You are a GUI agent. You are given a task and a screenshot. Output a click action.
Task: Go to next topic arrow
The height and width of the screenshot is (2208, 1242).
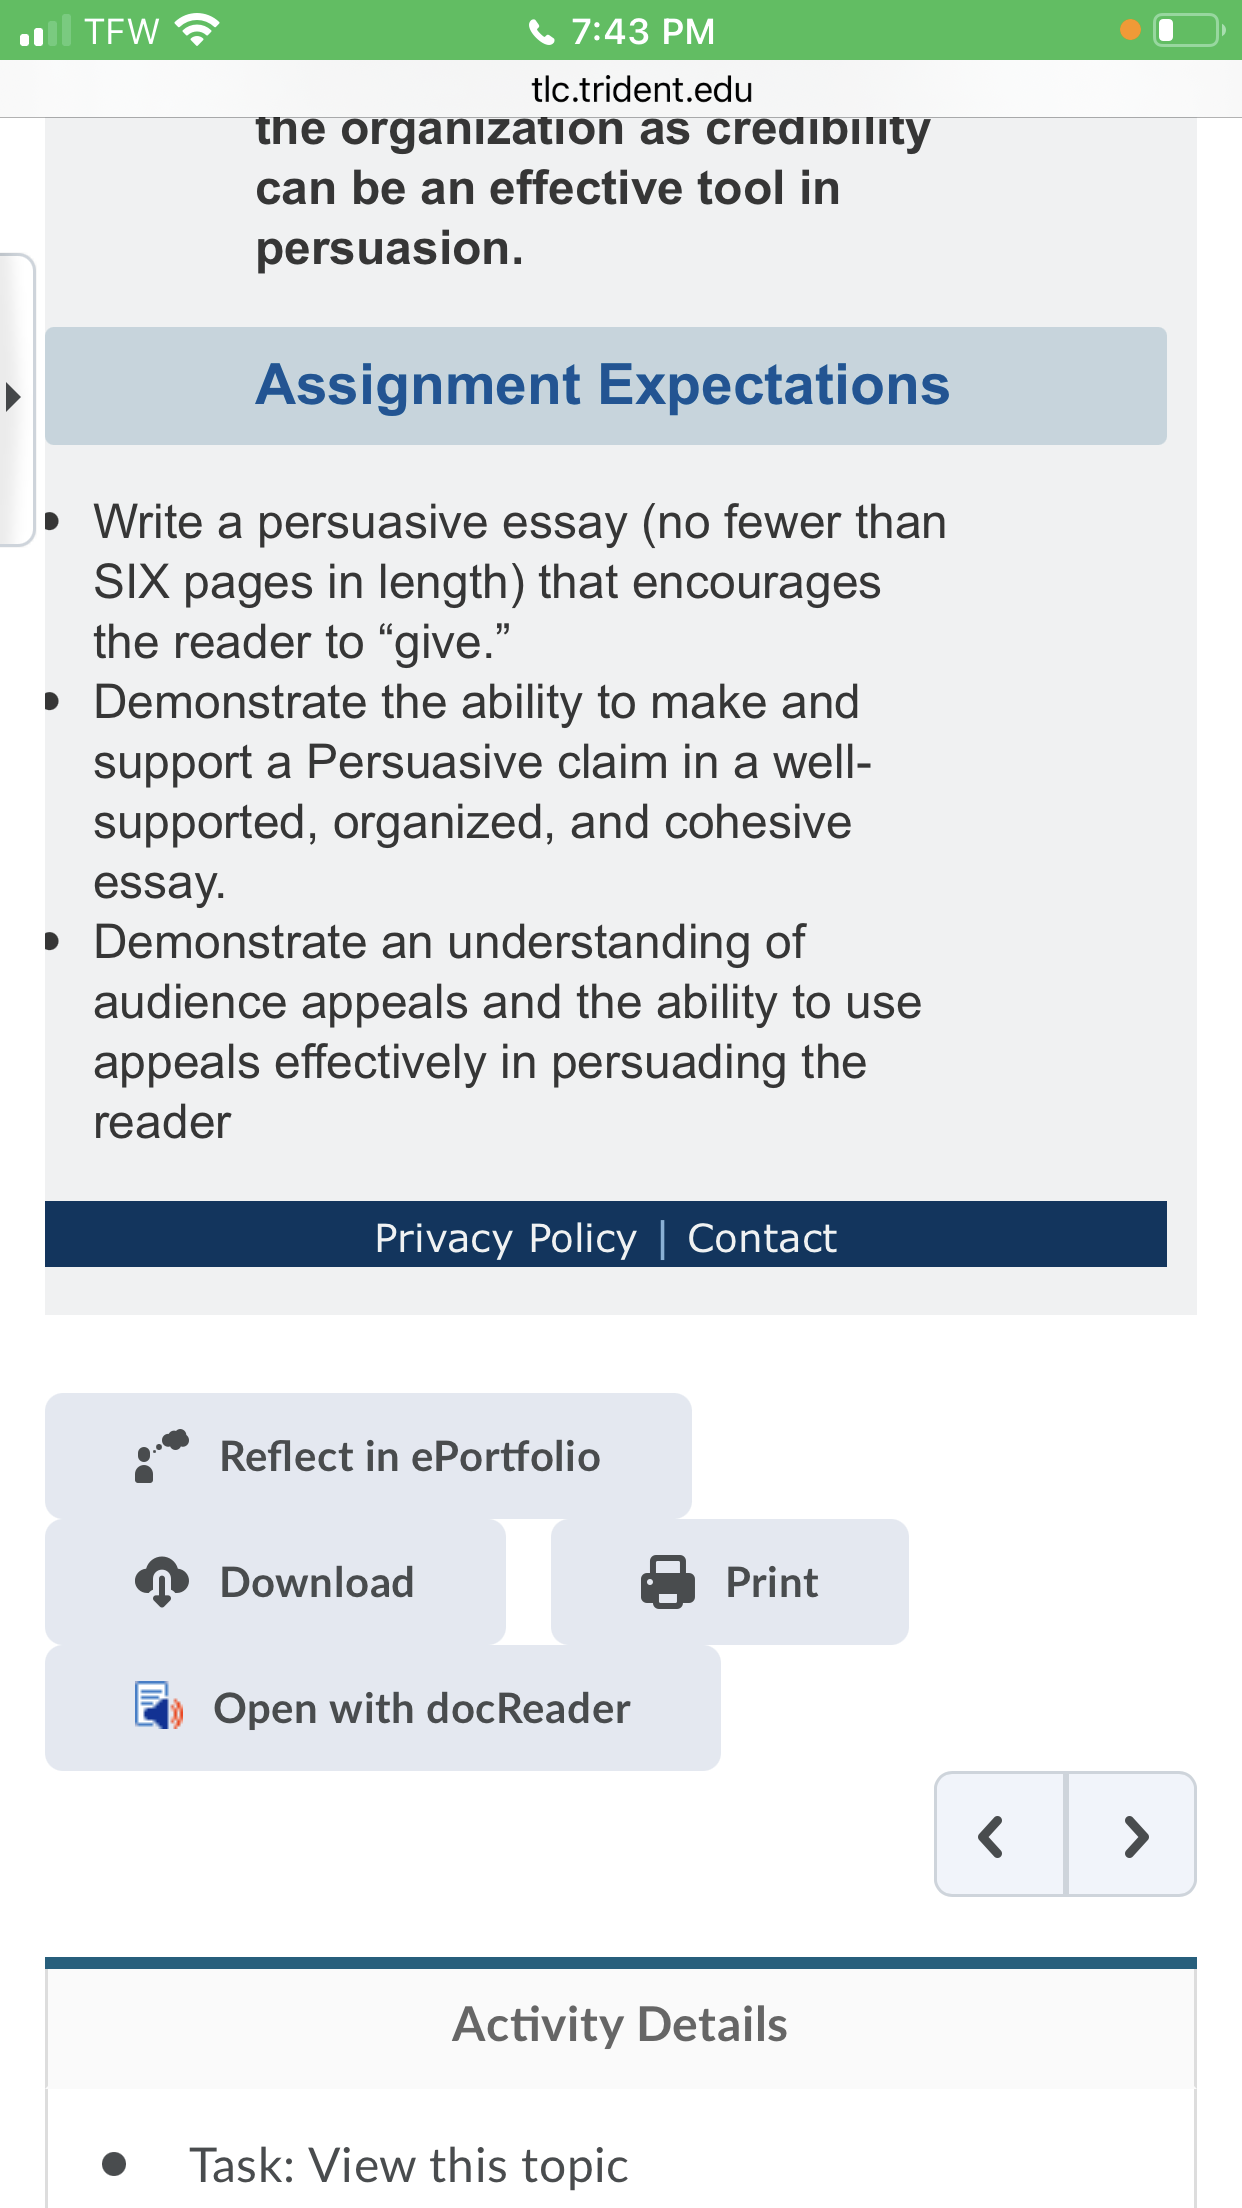[x=1132, y=1835]
